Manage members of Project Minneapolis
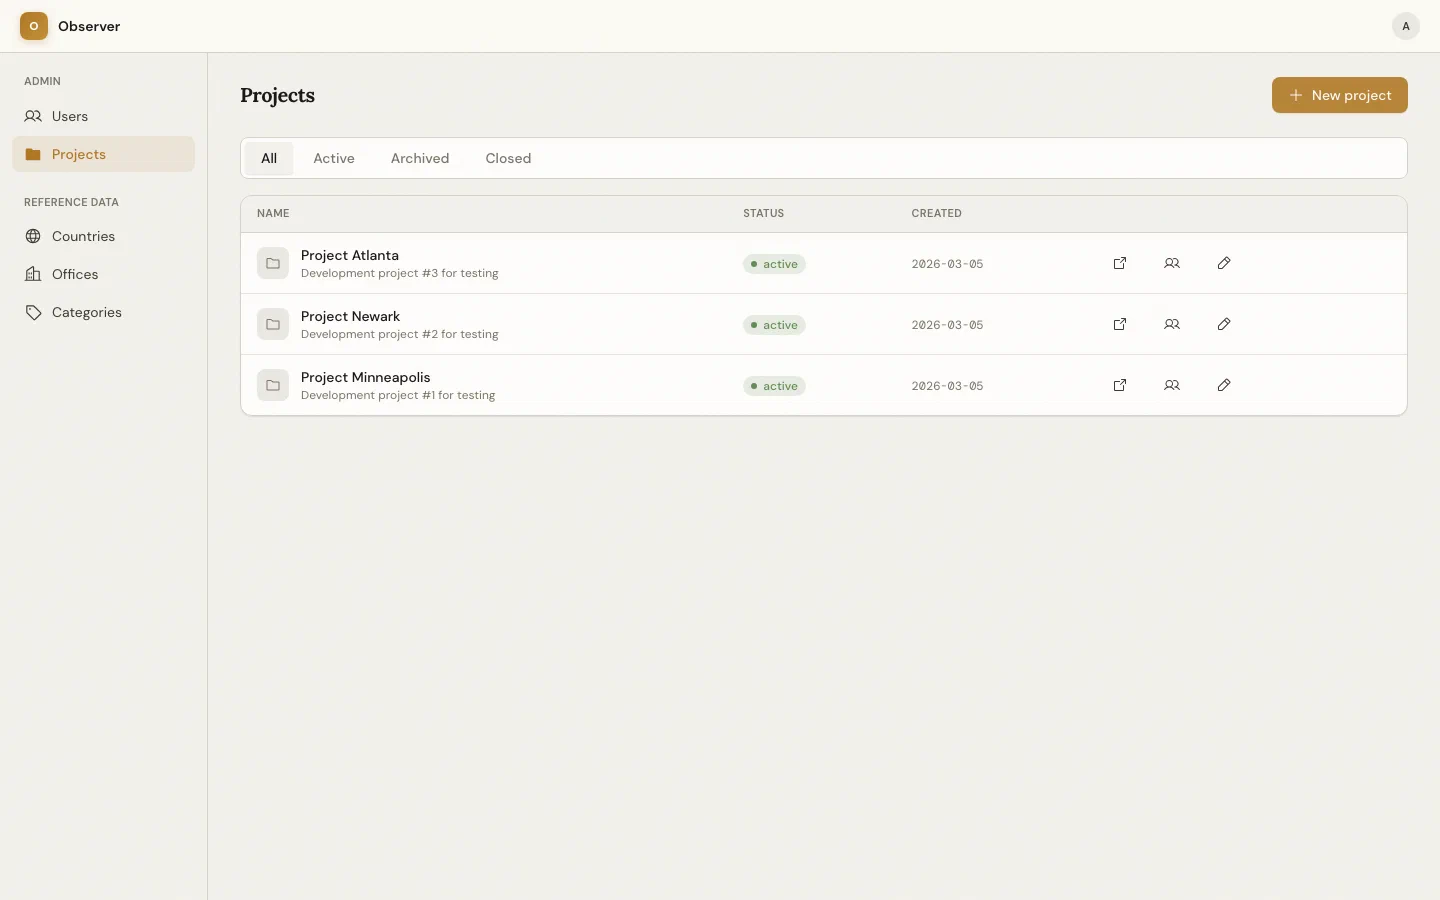 pos(1172,385)
